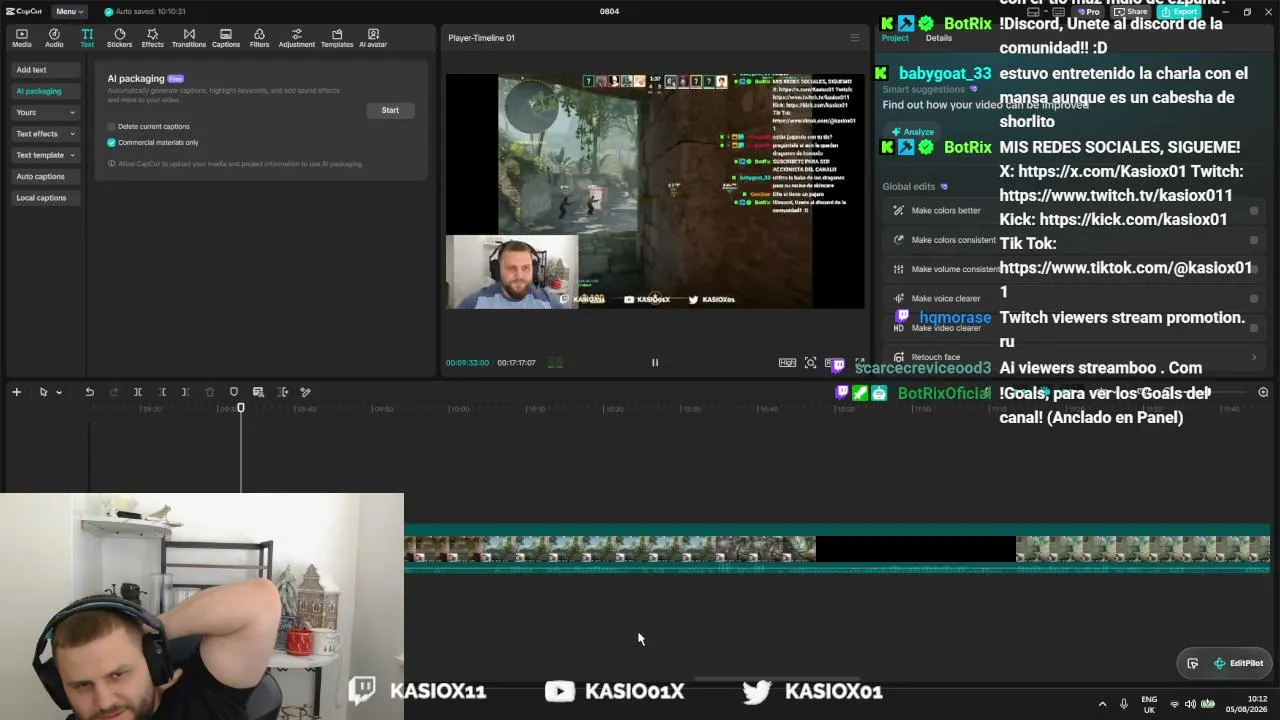1280x720 pixels.
Task: Click the Export button
Action: click(x=1179, y=11)
